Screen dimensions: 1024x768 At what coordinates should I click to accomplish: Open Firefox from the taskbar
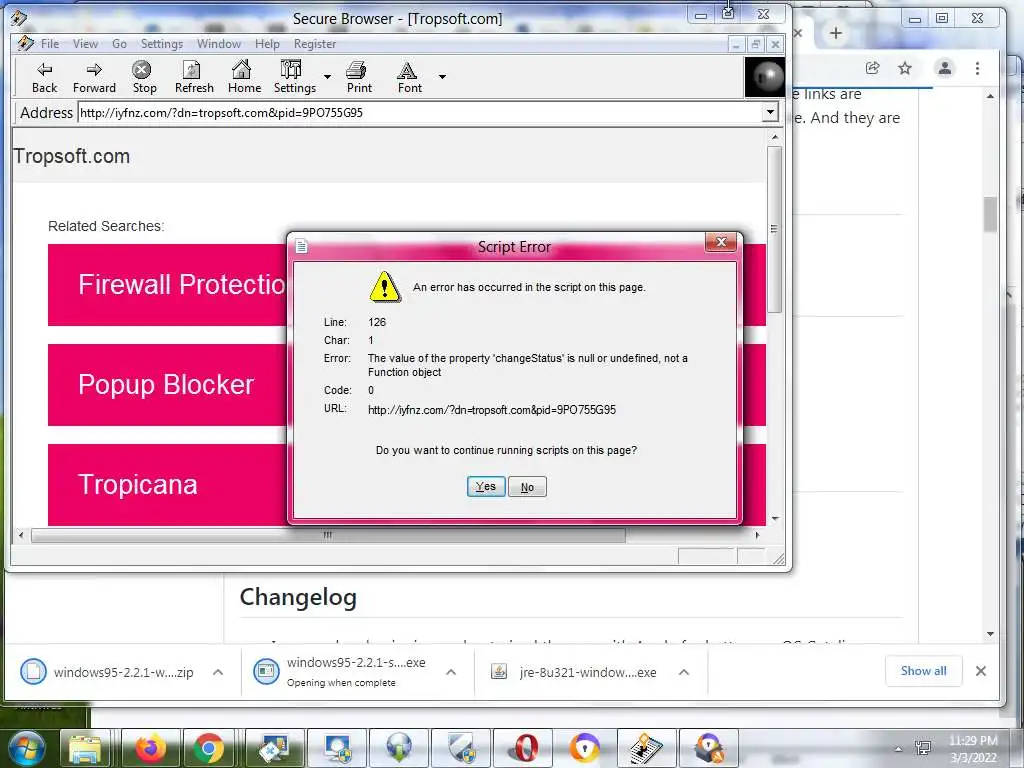(150, 748)
